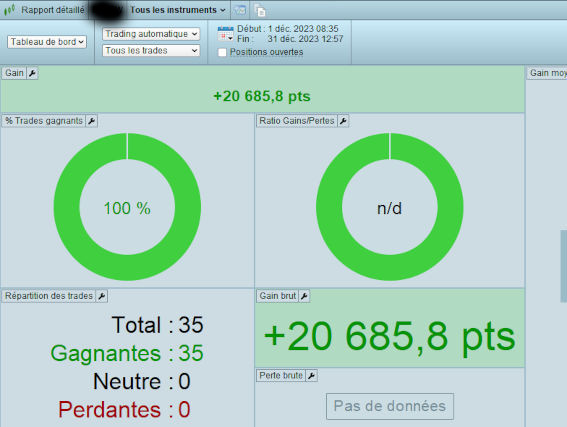567x427 pixels.
Task: Open the calendar date range picker
Action: coord(225,33)
